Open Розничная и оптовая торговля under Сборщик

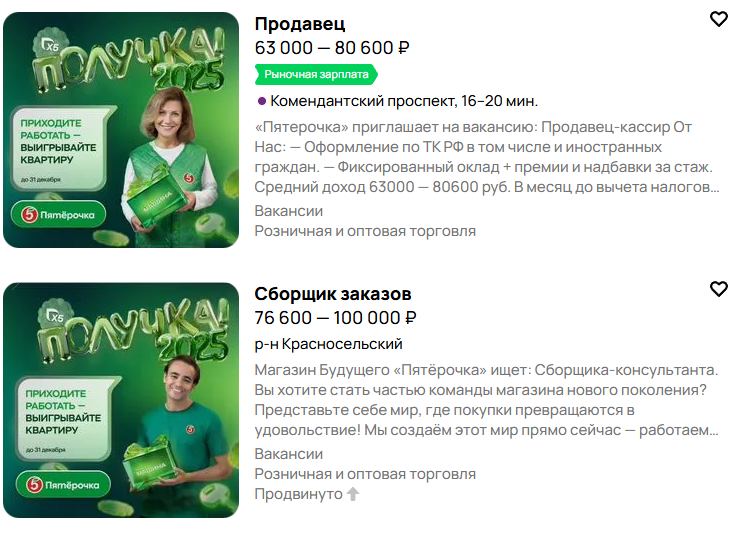point(365,474)
